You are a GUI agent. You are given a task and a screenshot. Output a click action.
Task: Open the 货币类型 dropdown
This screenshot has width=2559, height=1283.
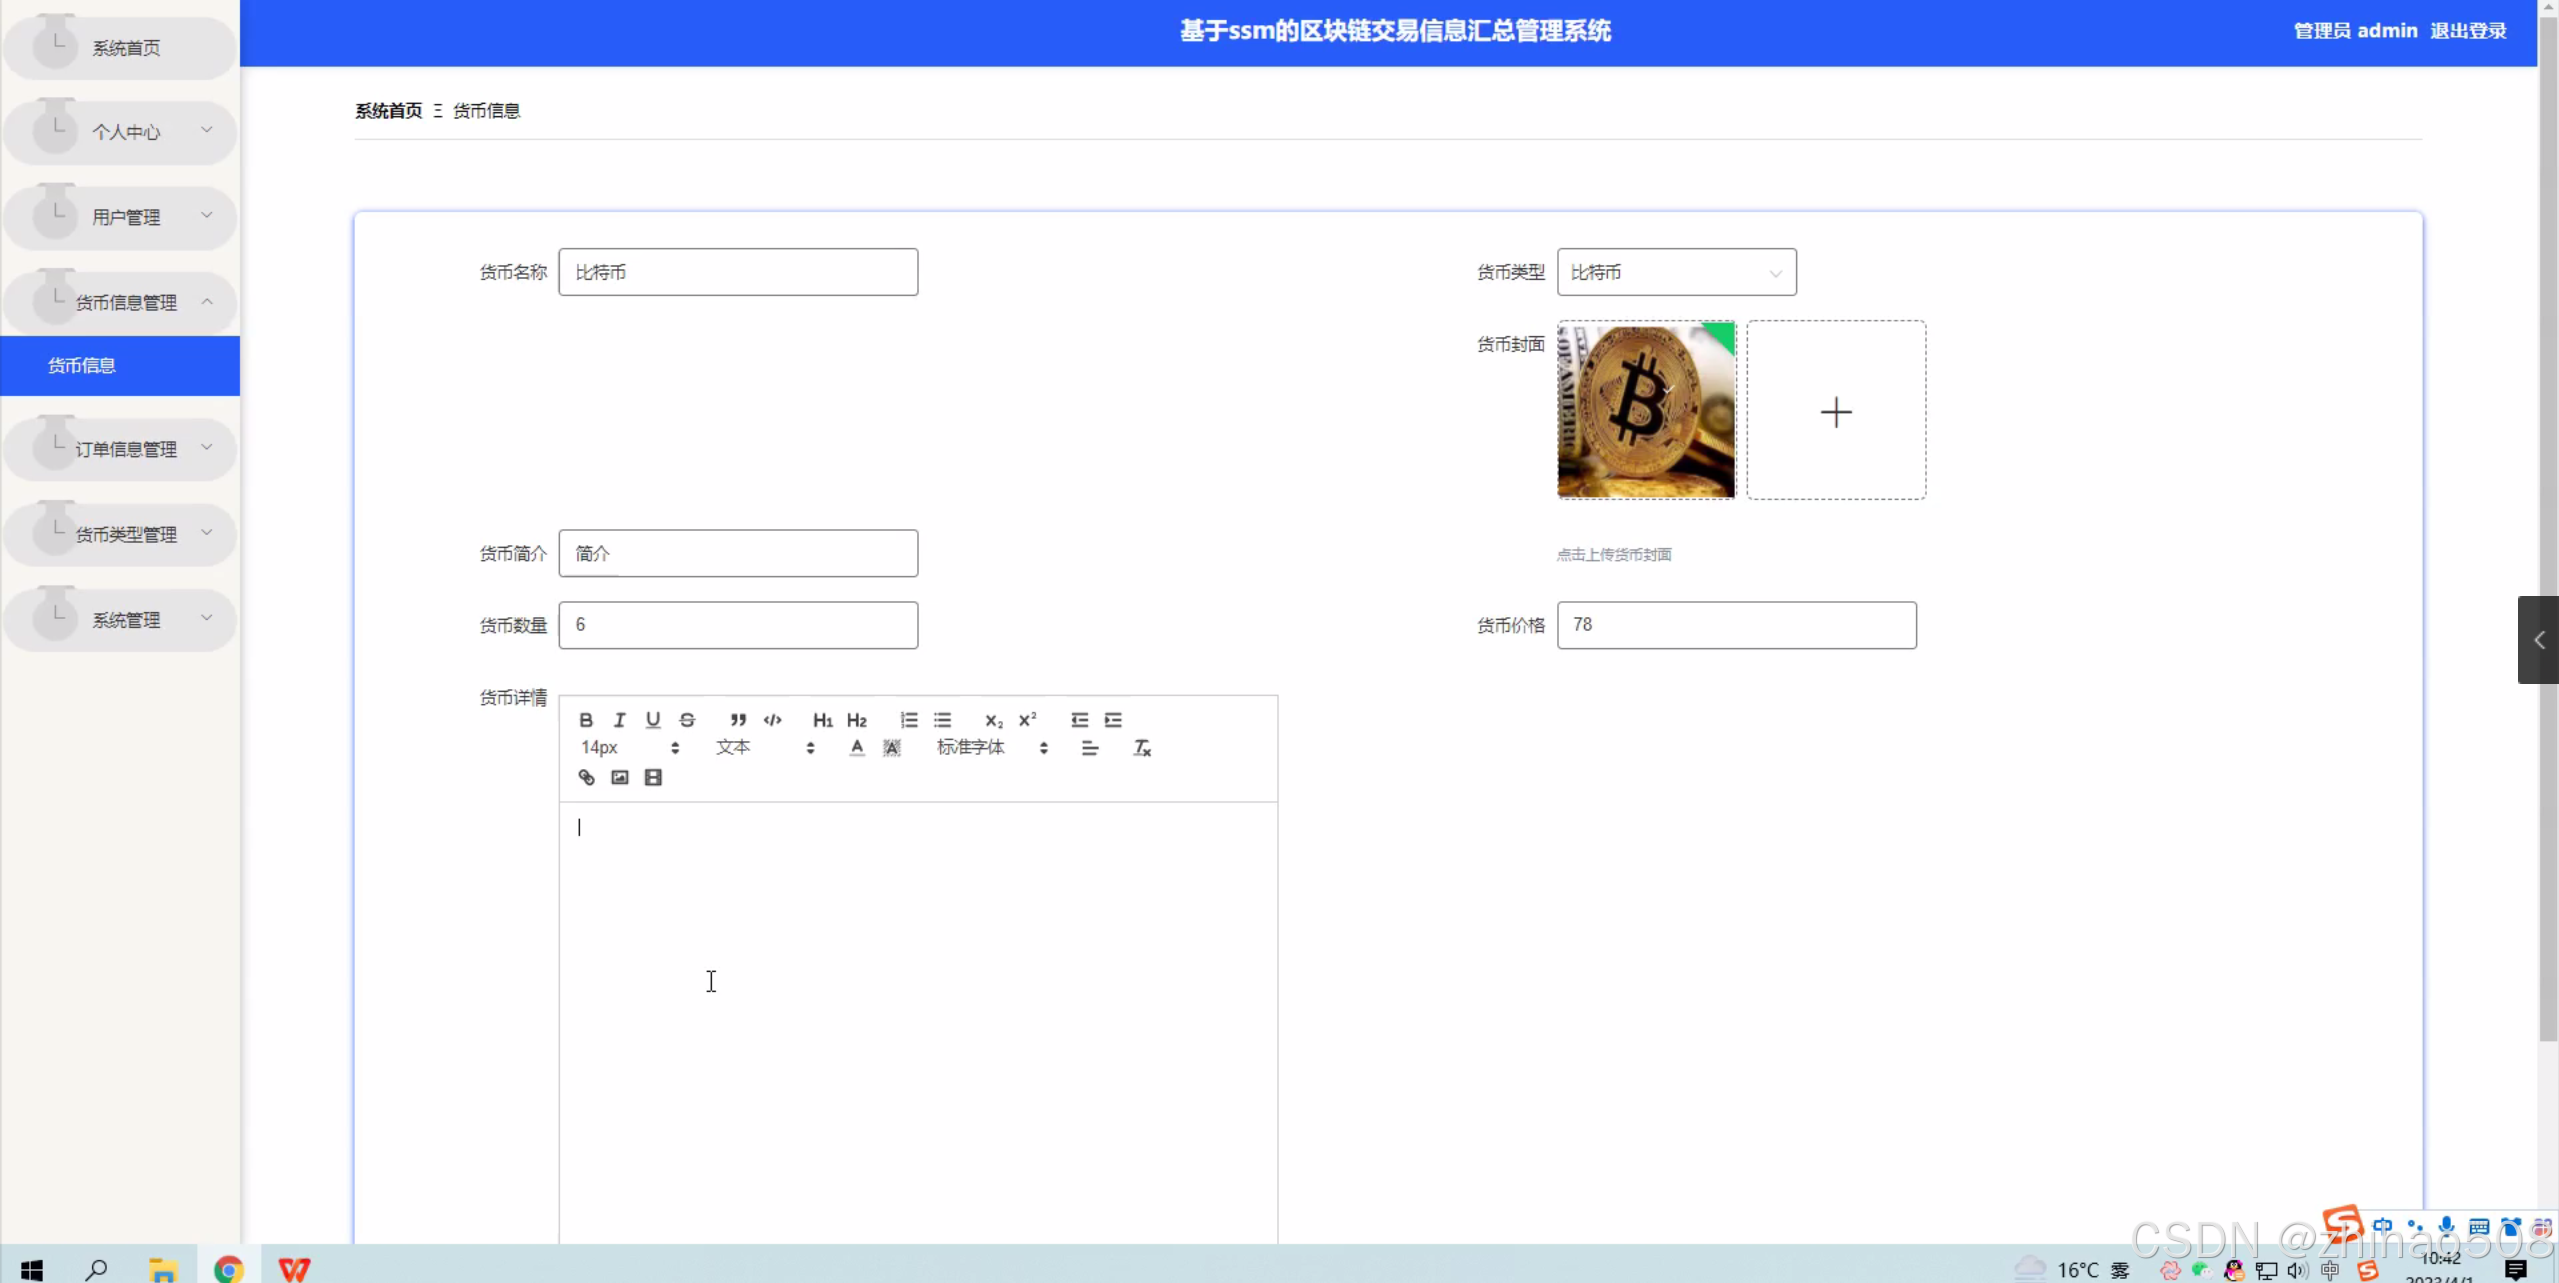[1676, 272]
